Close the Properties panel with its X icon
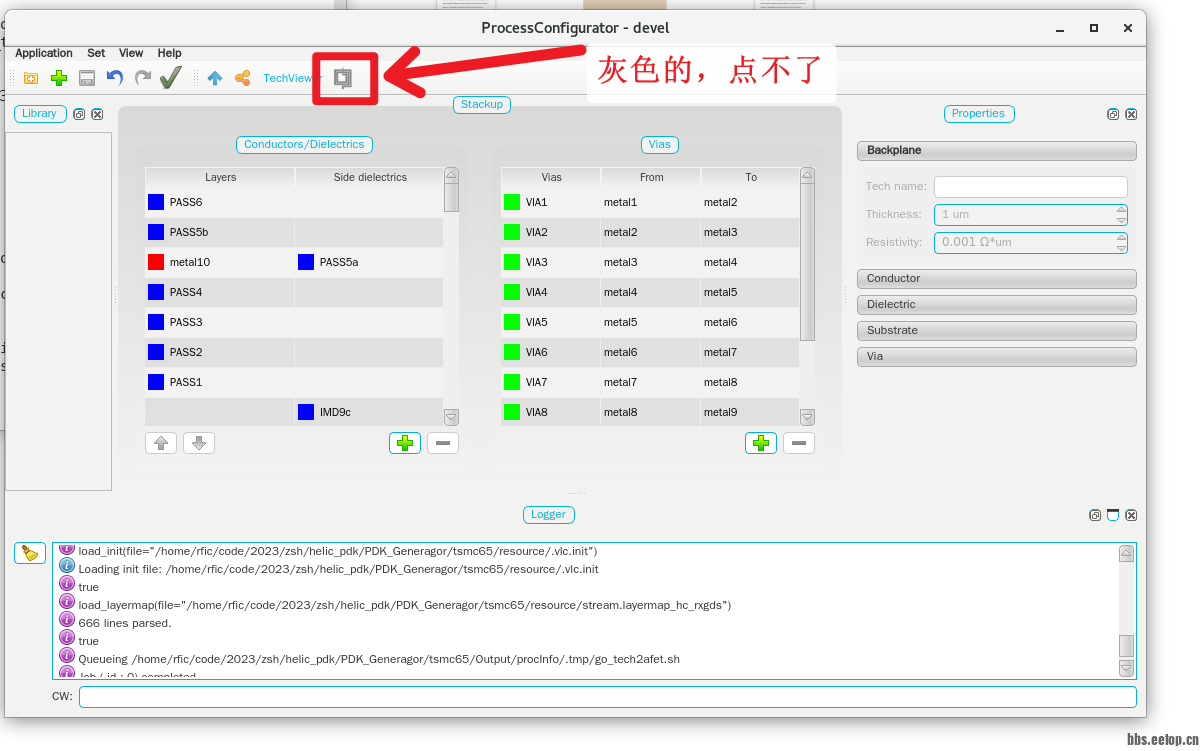 tap(1131, 114)
